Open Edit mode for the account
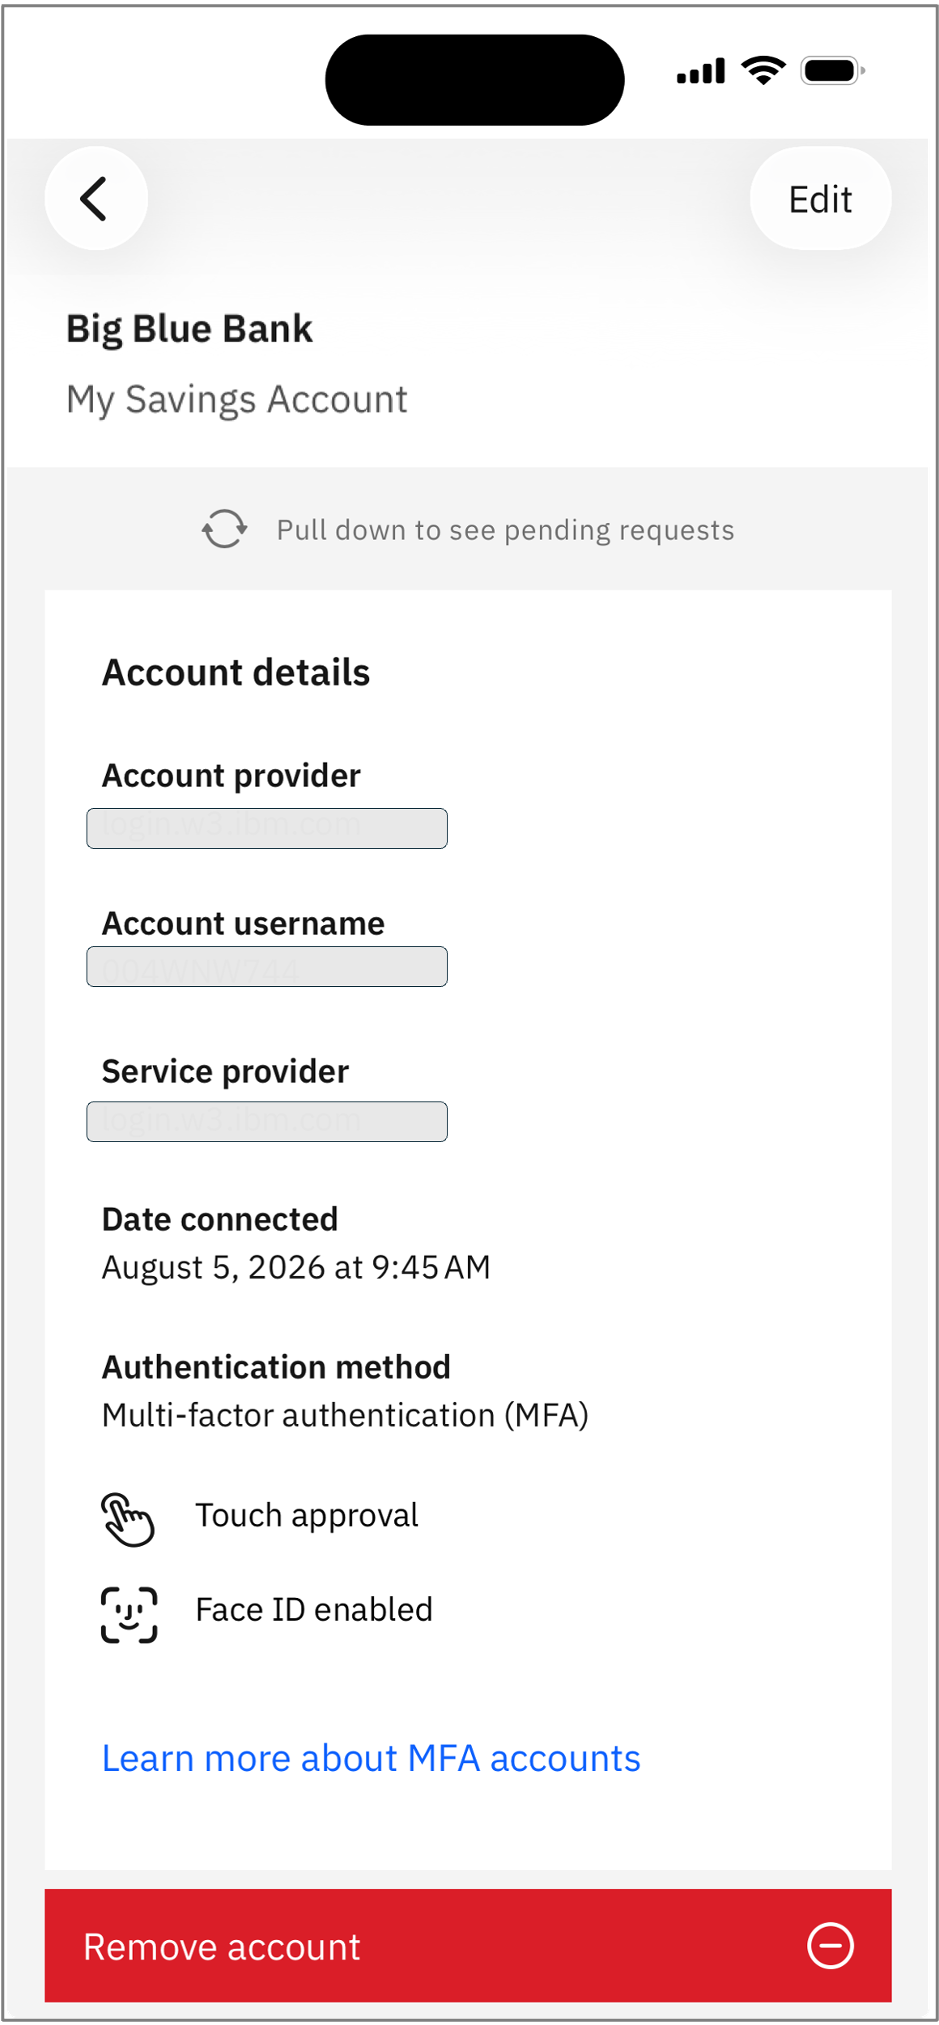Image resolution: width=939 pixels, height=2025 pixels. (820, 199)
